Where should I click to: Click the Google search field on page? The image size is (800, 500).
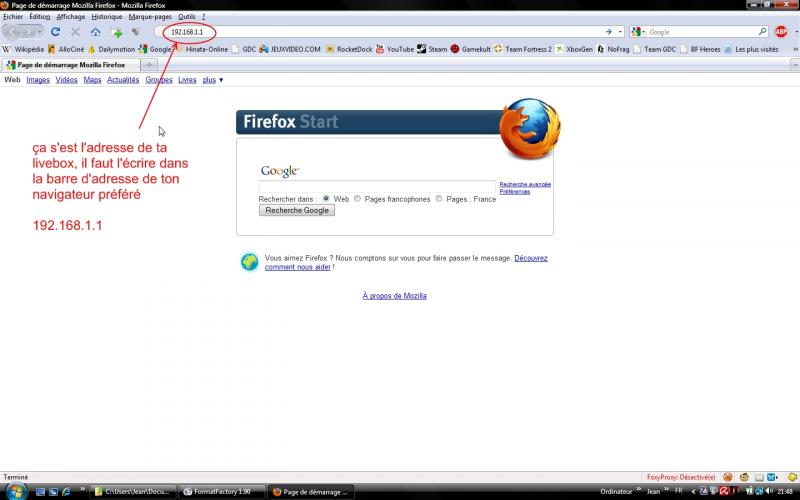tap(377, 186)
